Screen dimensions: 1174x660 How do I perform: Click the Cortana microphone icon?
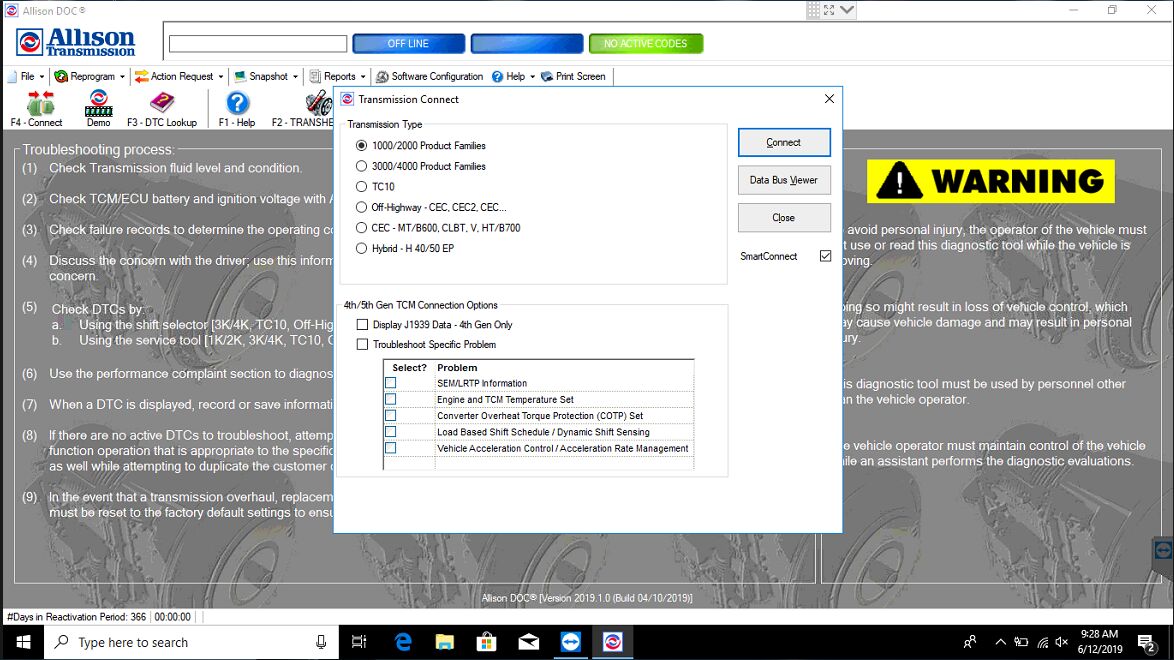pos(320,642)
